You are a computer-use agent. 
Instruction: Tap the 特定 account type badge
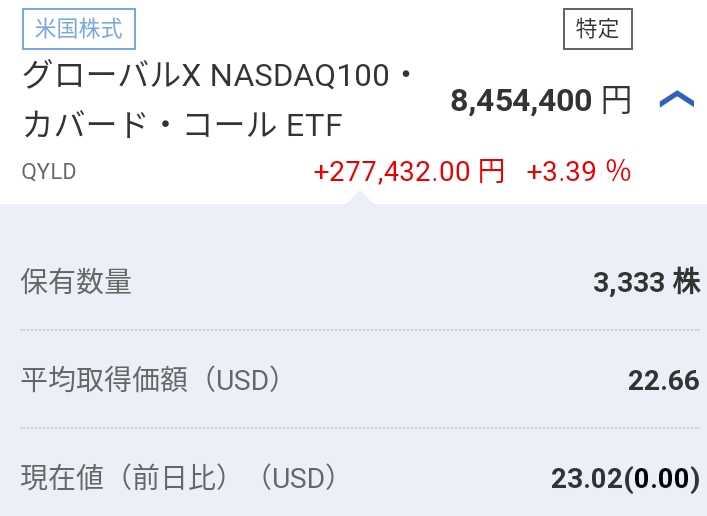click(598, 29)
